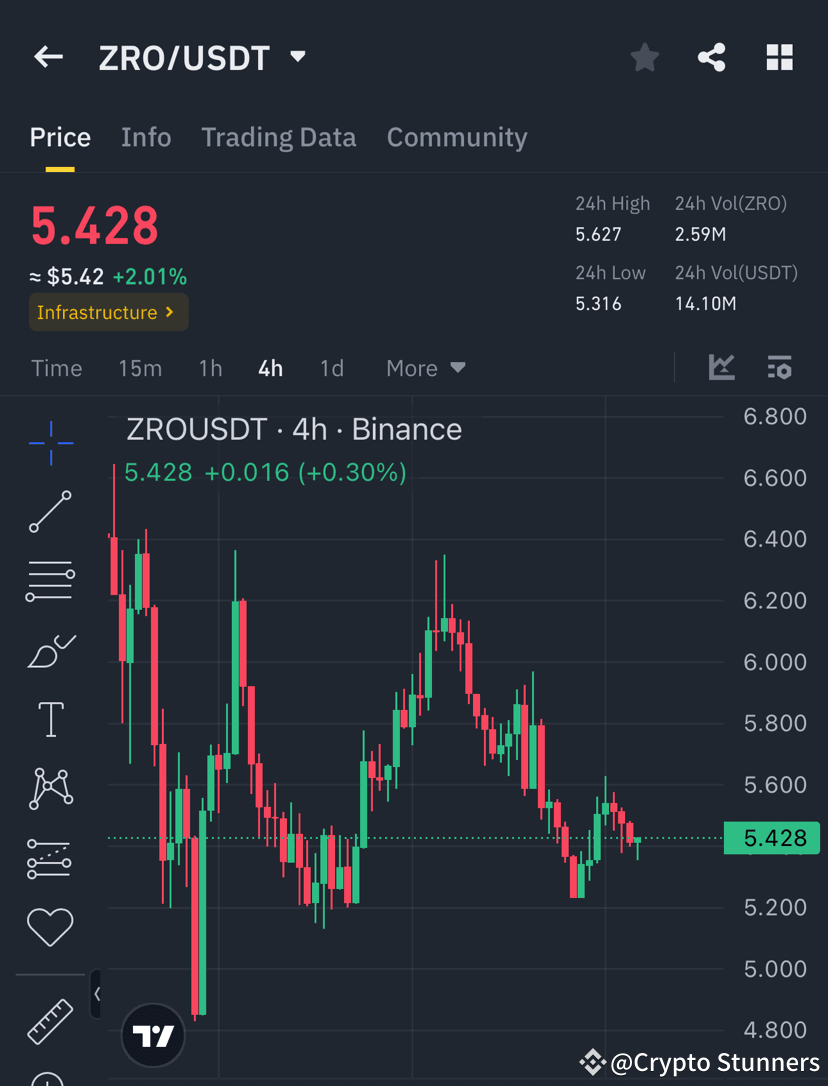Open the Infrastructure category link
828x1086 pixels.
108,312
